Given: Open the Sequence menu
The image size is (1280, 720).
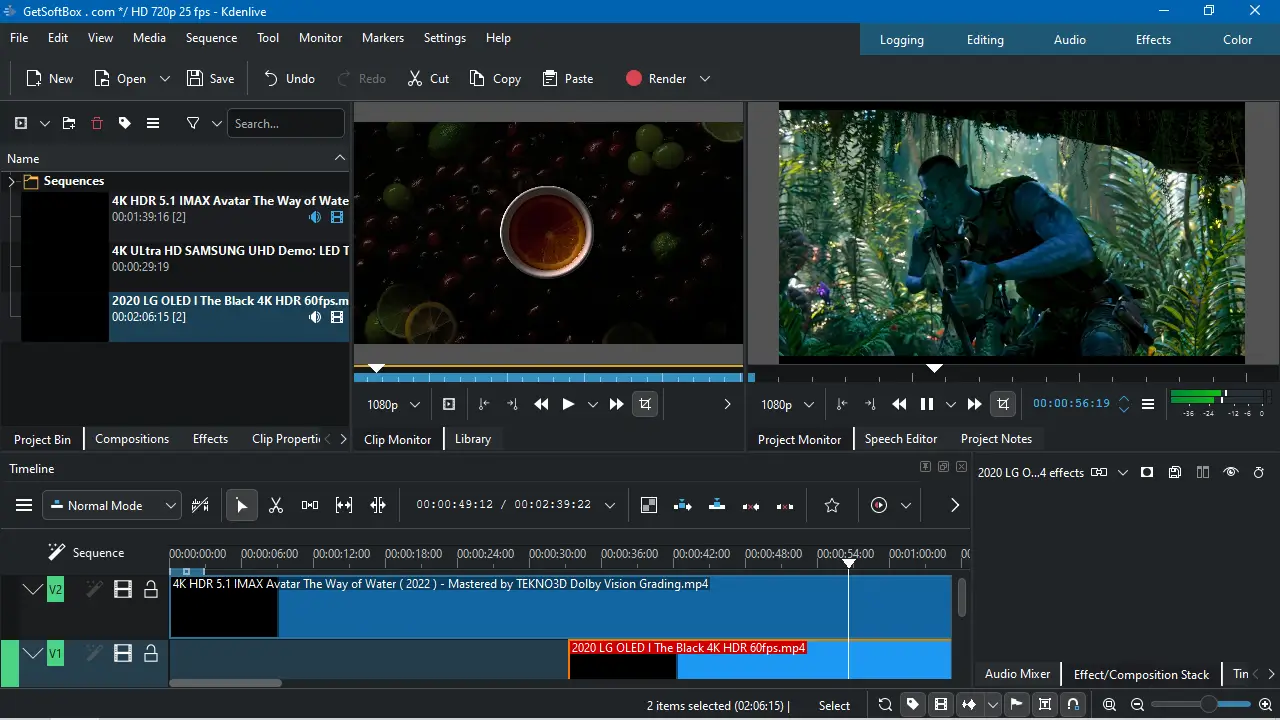Looking at the screenshot, I should pyautogui.click(x=212, y=38).
